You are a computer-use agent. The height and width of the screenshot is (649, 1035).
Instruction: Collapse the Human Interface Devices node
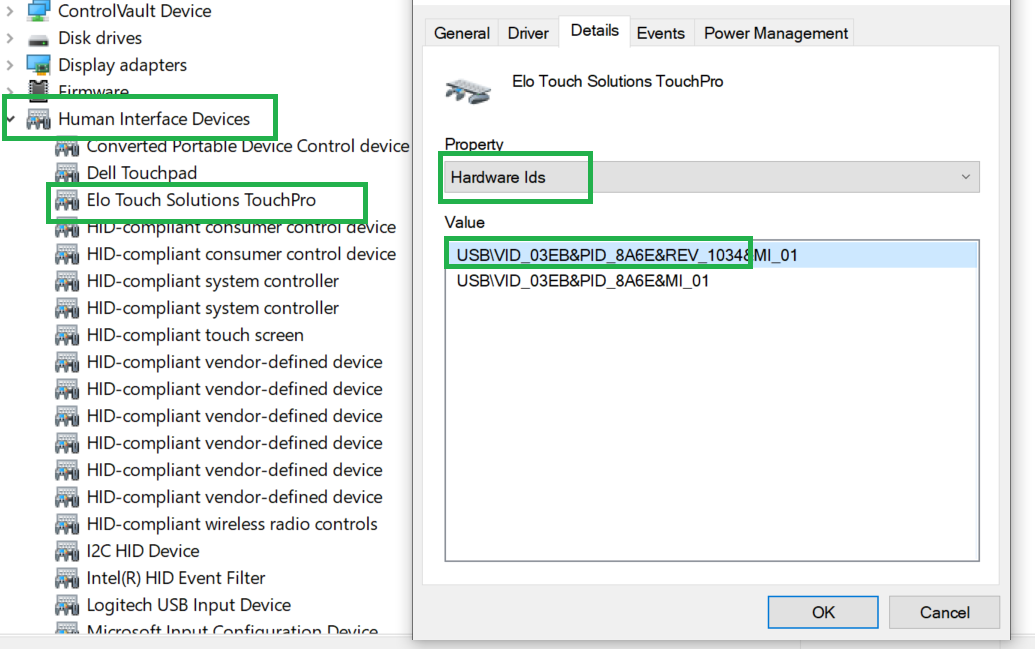pyautogui.click(x=11, y=119)
